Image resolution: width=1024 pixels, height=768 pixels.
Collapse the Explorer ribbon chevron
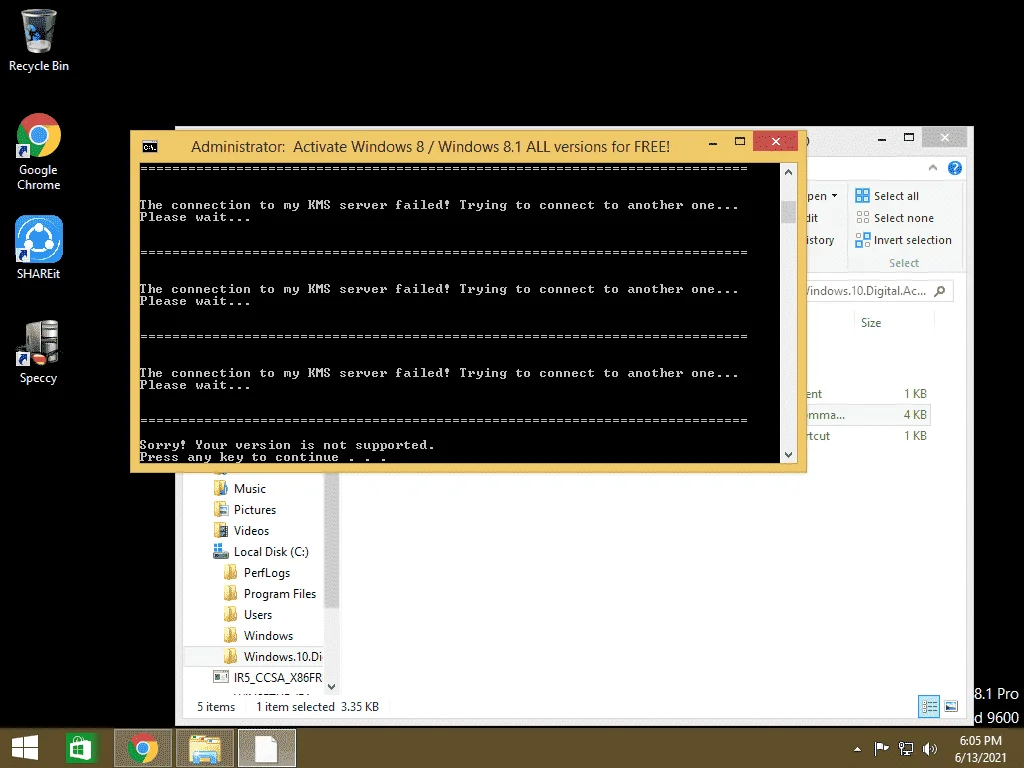pos(933,168)
